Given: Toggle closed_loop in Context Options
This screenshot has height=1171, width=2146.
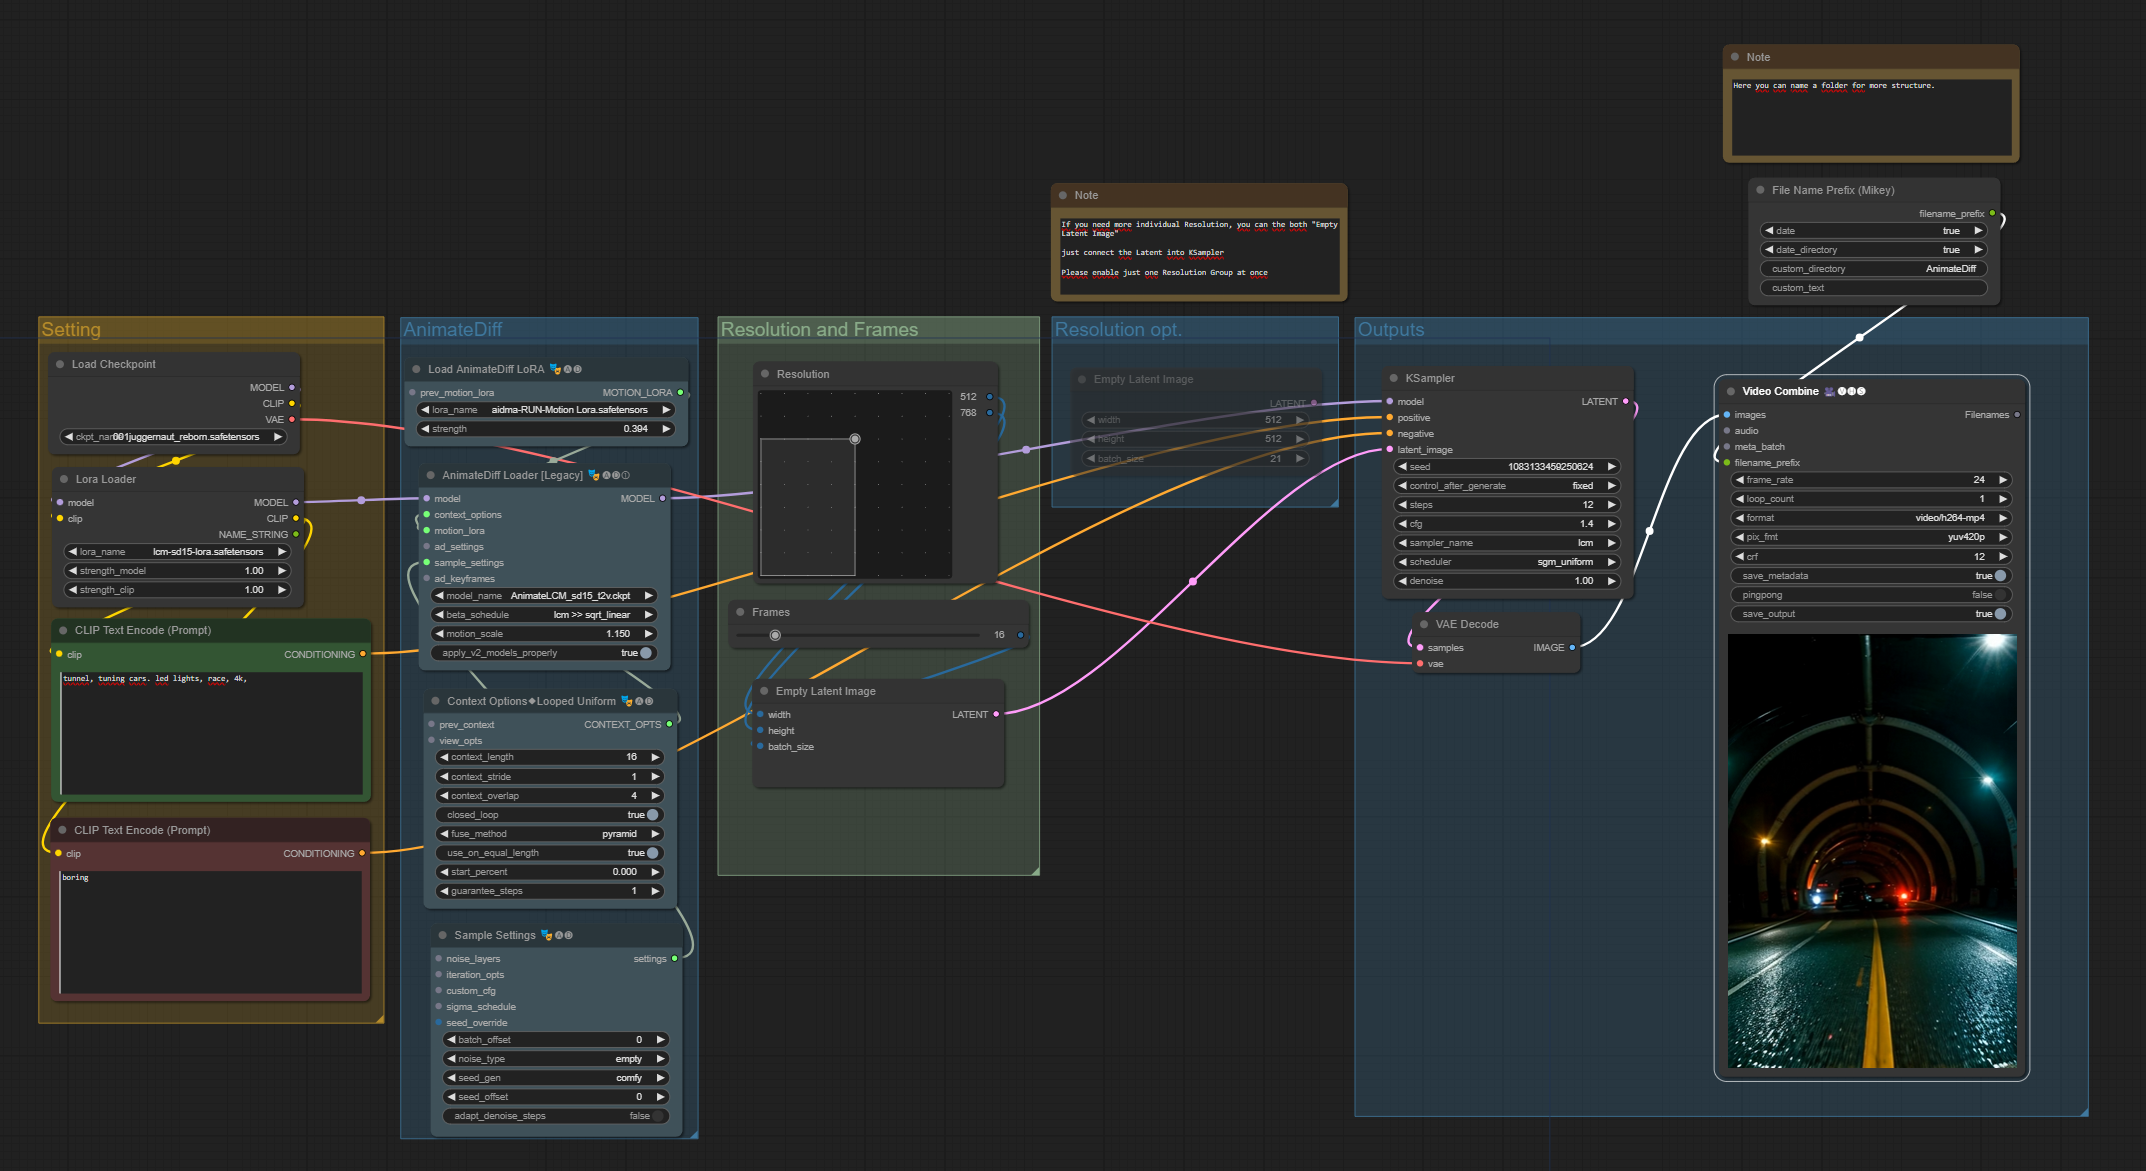Looking at the screenshot, I should (652, 815).
